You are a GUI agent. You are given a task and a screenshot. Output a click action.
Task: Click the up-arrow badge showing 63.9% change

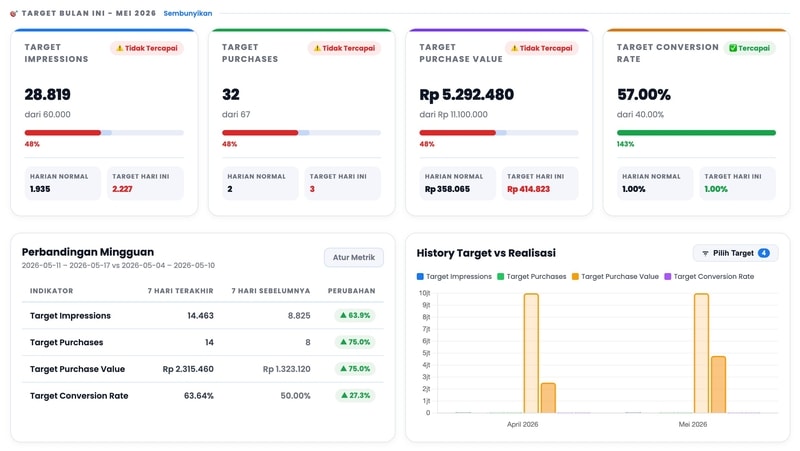coord(355,316)
